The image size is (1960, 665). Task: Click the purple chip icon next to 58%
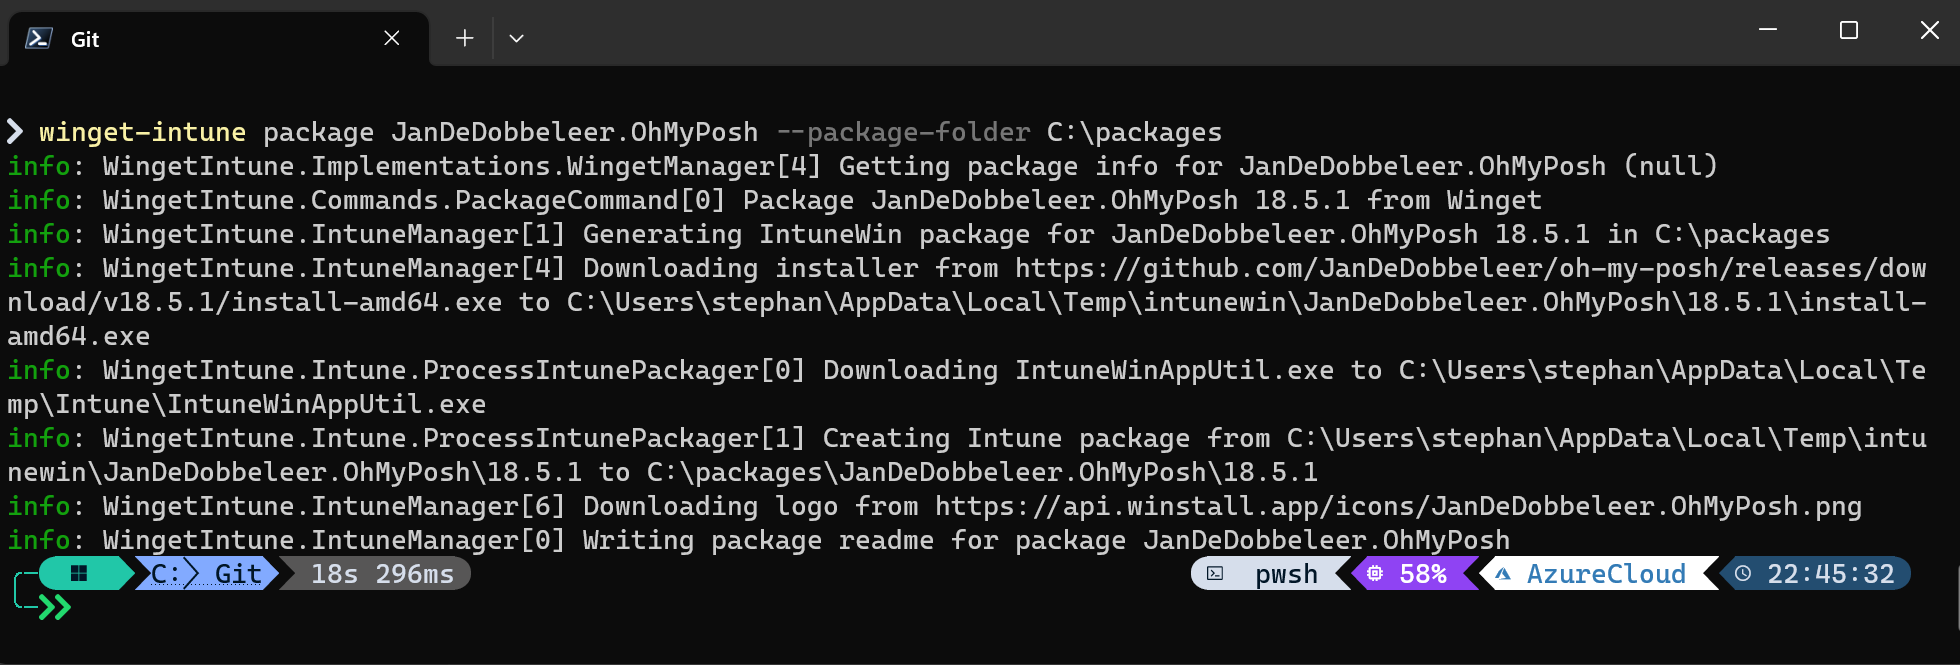[1375, 574]
